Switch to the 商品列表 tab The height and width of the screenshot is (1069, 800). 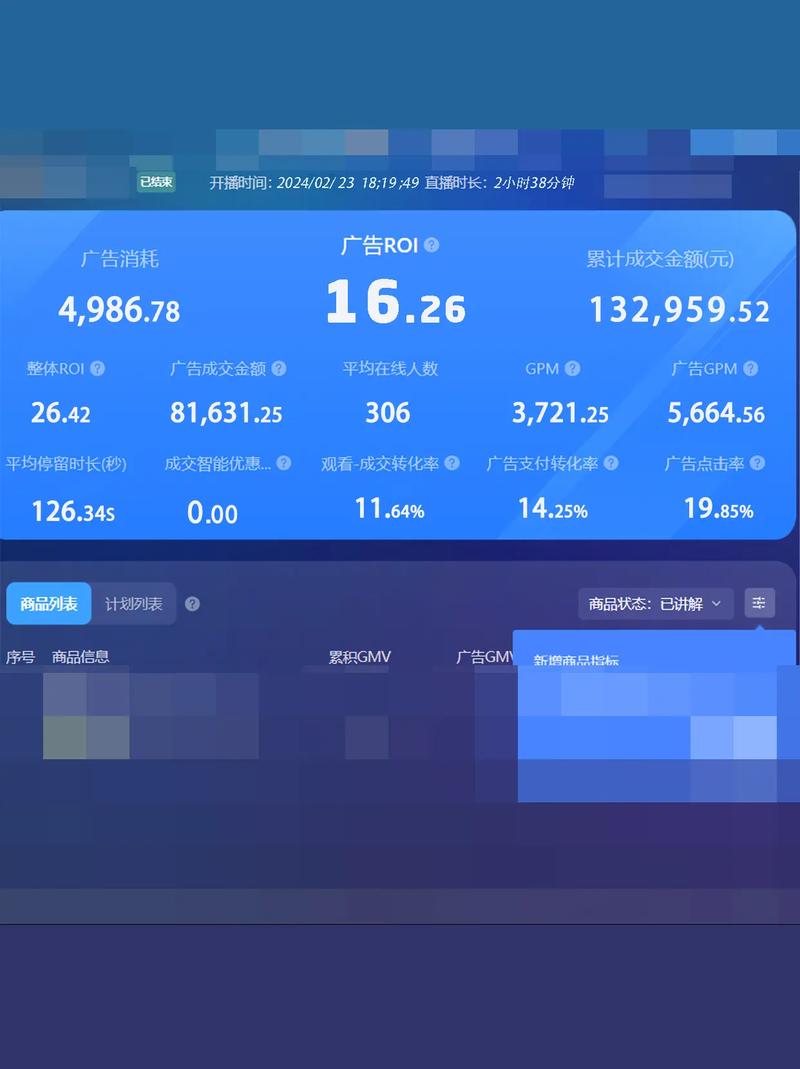(48, 603)
